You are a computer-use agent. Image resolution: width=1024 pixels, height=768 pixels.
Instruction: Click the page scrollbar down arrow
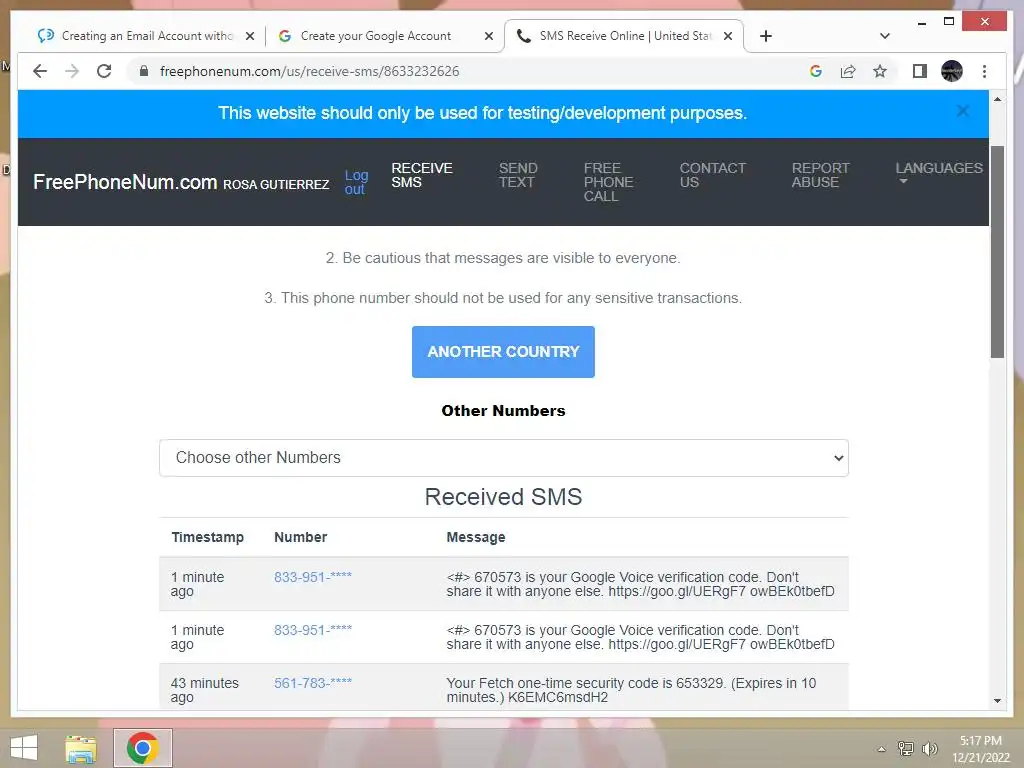click(x=997, y=701)
